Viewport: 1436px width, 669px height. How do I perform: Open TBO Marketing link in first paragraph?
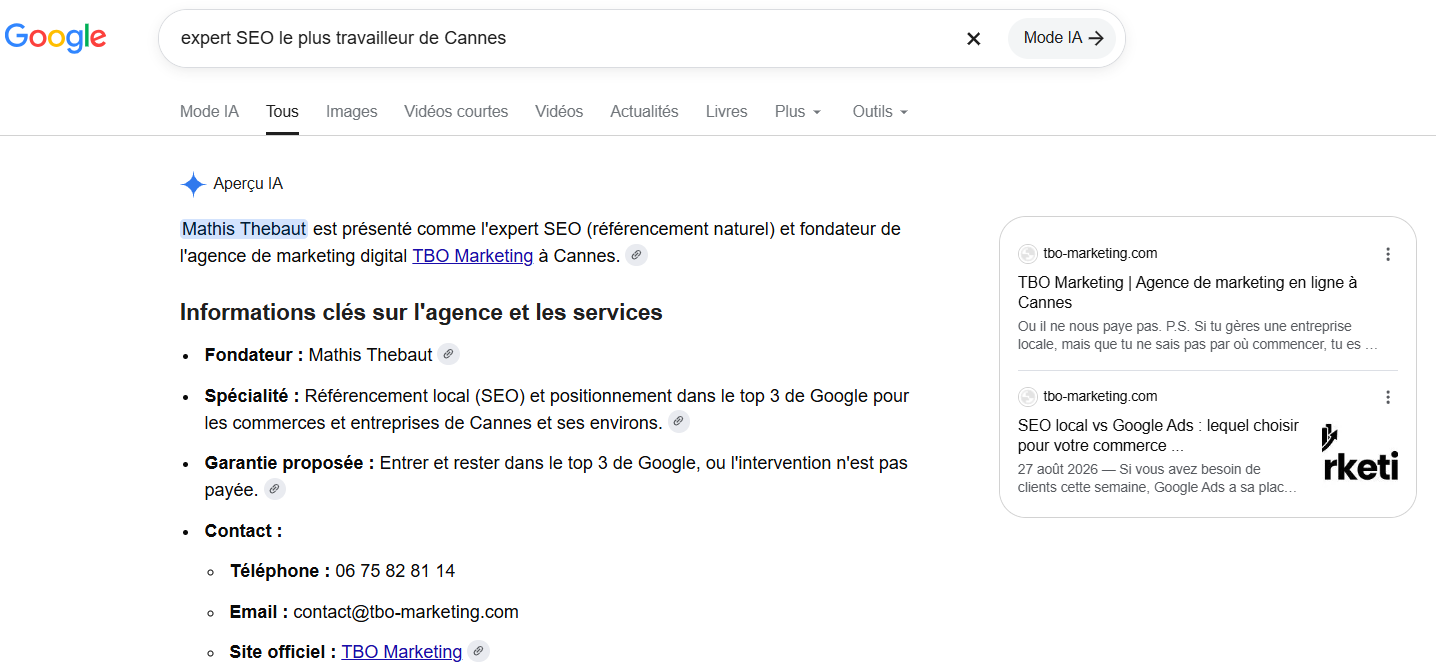coord(473,256)
